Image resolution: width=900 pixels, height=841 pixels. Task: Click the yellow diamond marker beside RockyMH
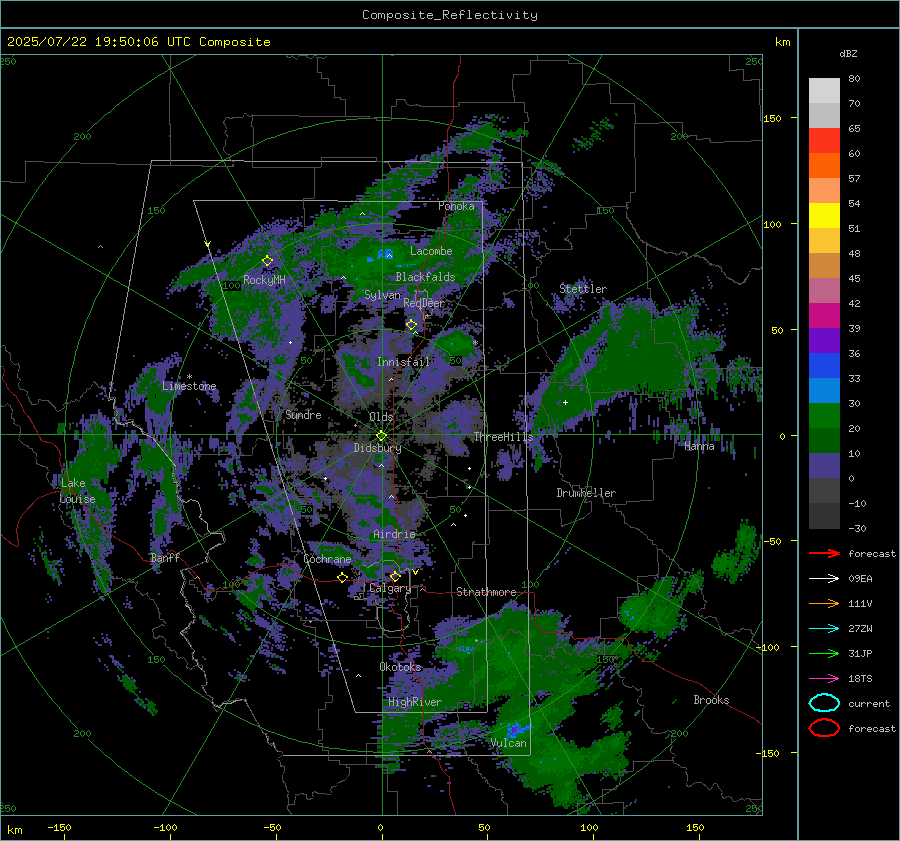click(x=267, y=261)
